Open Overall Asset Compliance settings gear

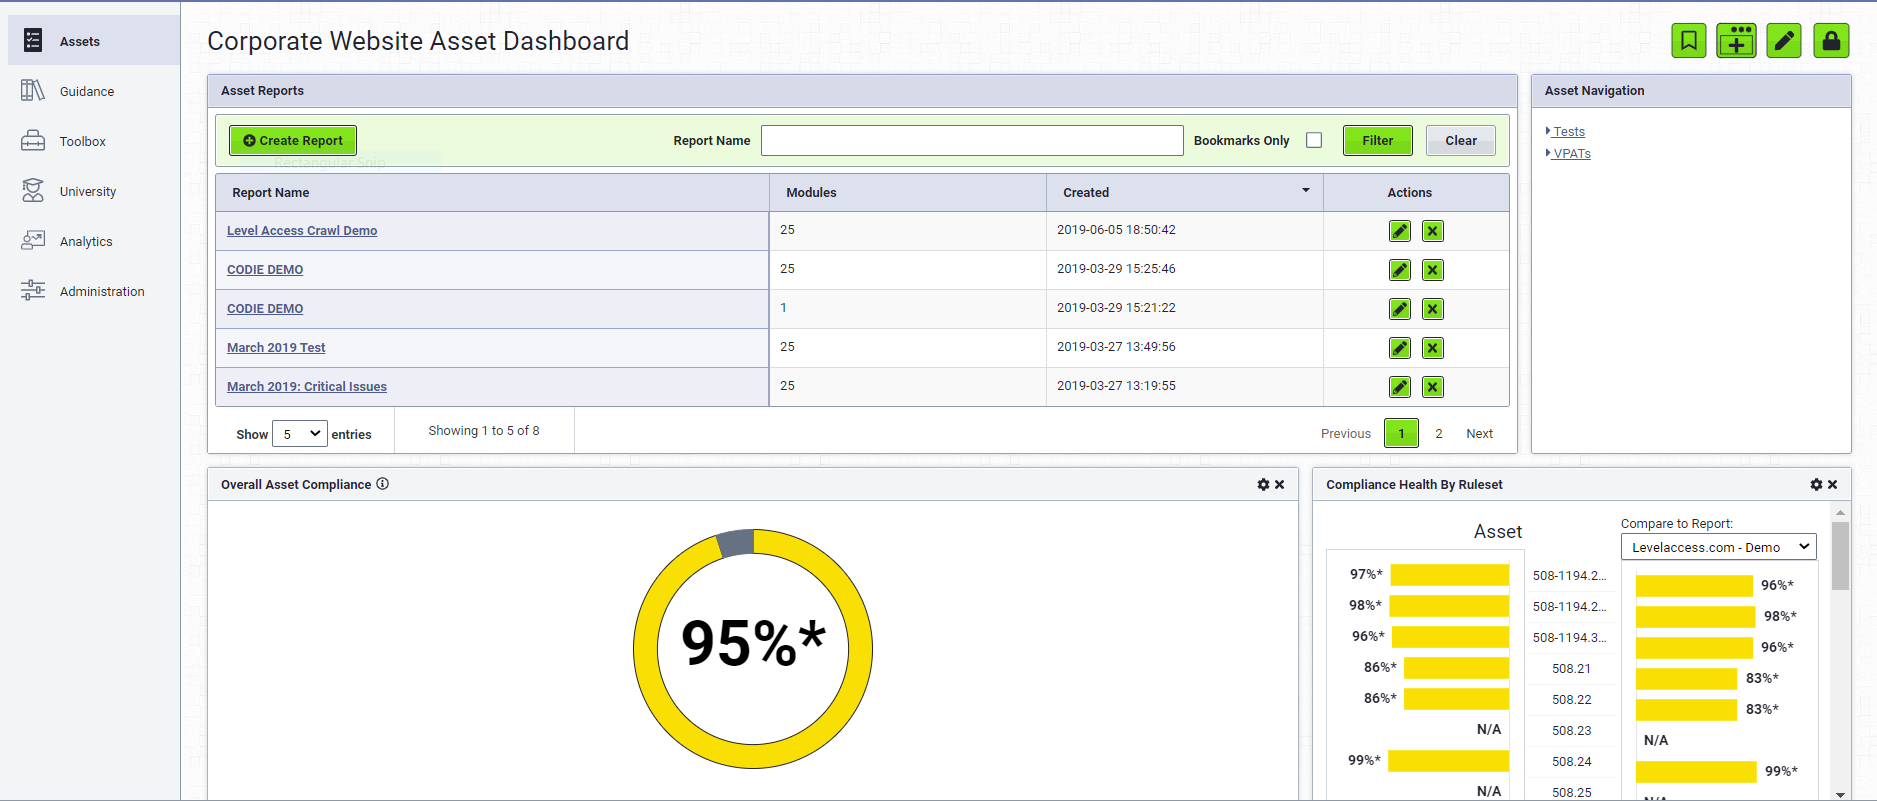click(x=1263, y=485)
